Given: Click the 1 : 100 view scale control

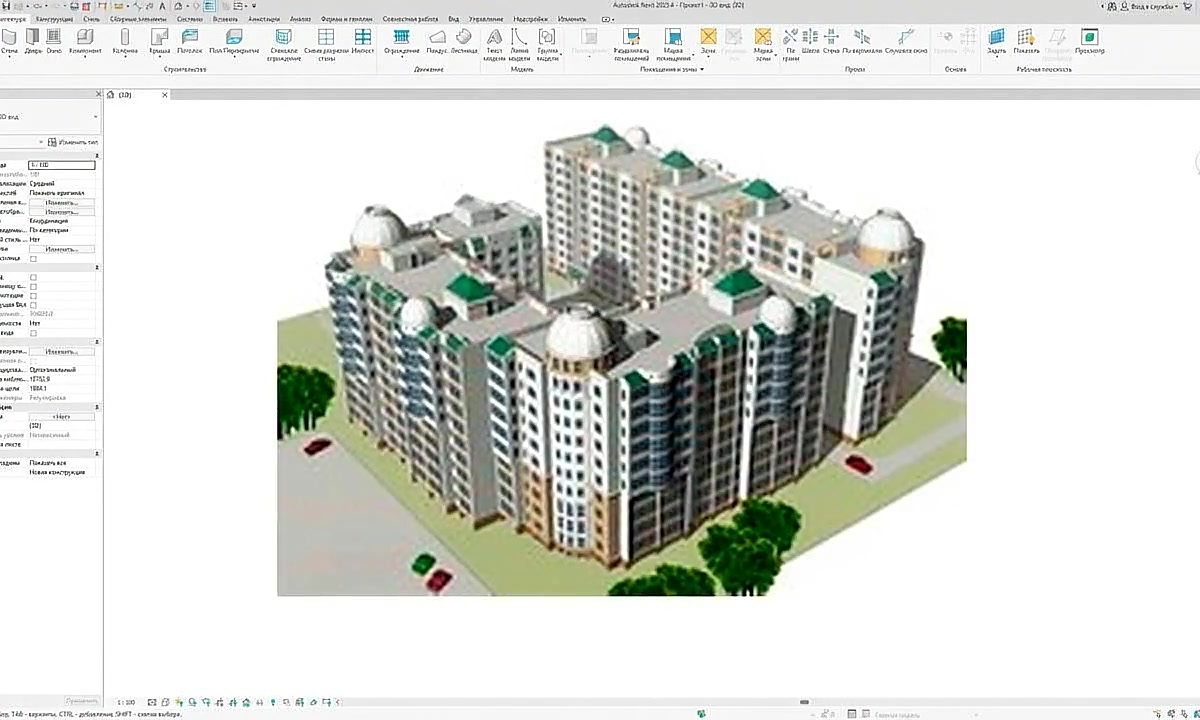Looking at the screenshot, I should tap(126, 703).
